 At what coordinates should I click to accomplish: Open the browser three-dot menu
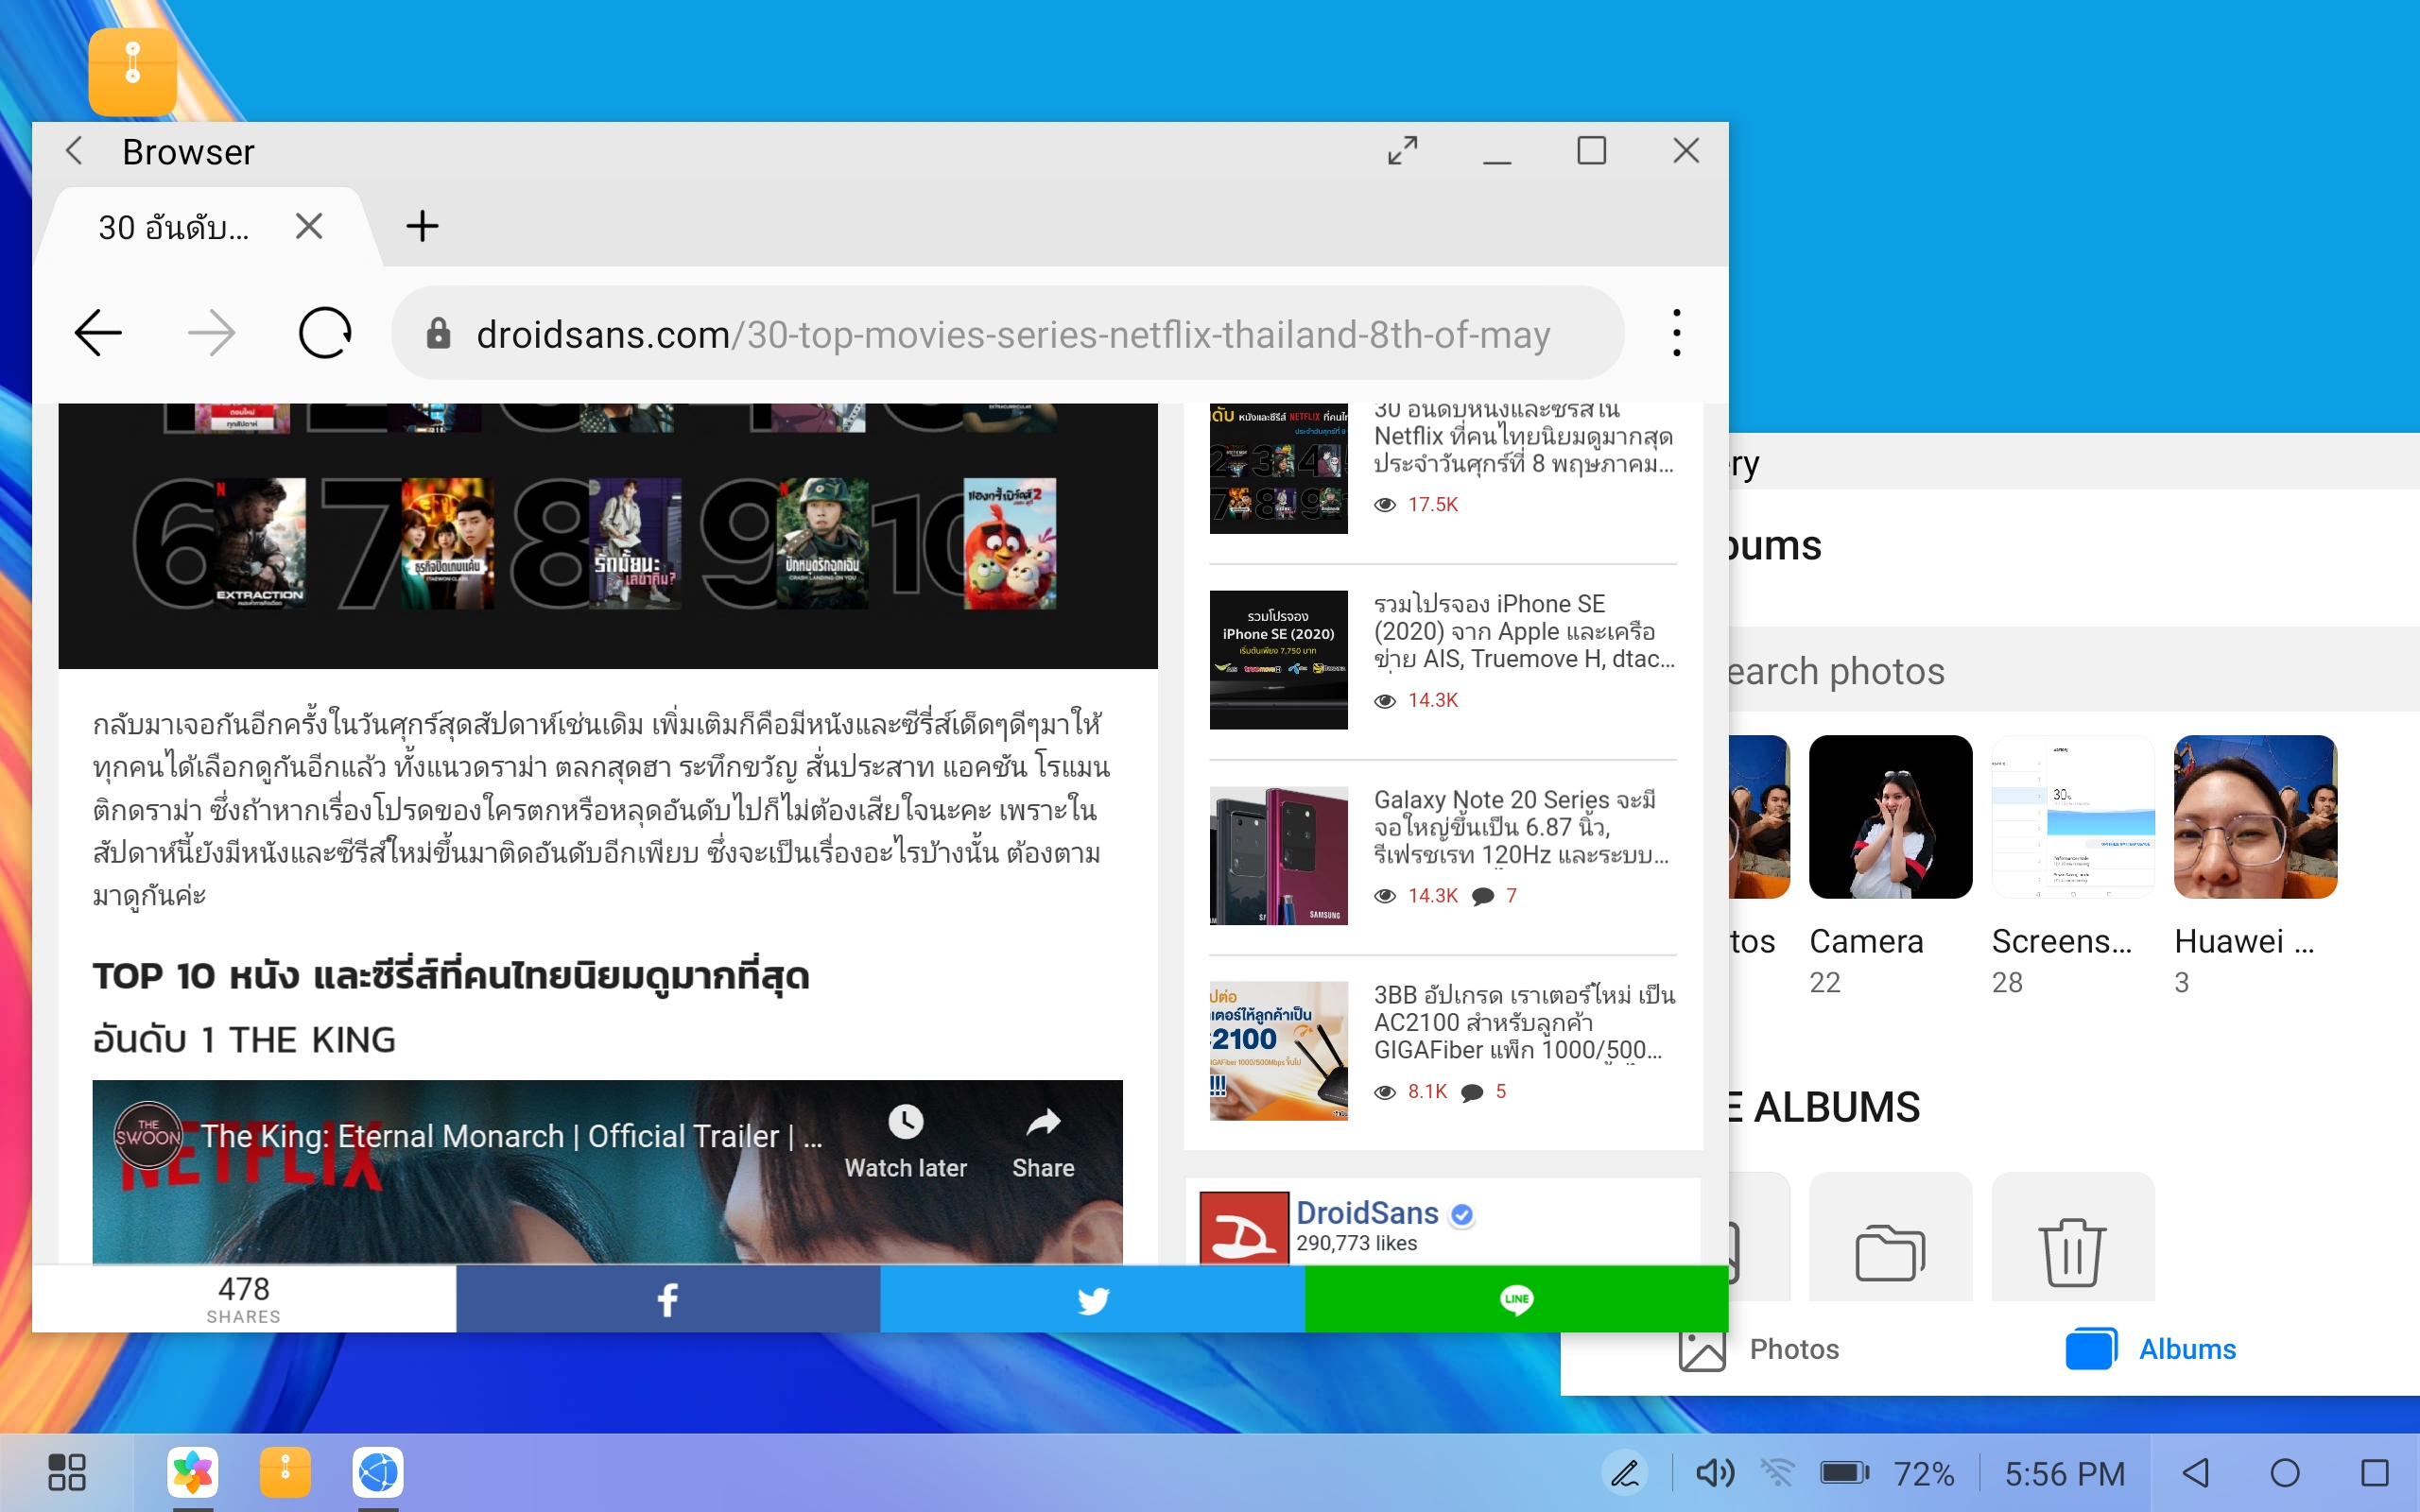pos(1676,333)
